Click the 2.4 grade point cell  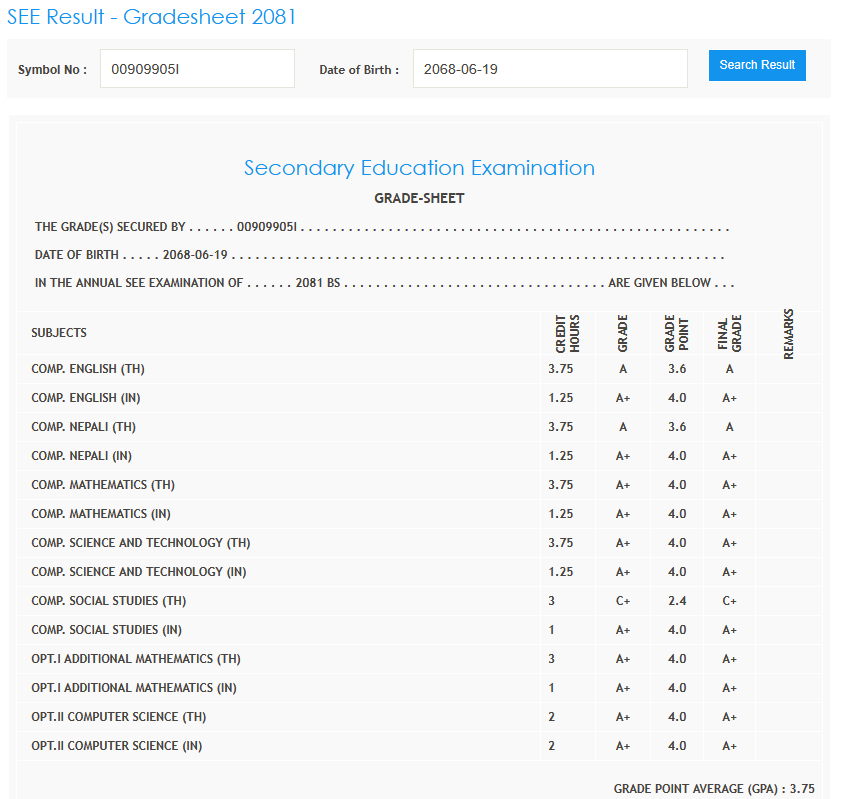(x=676, y=601)
